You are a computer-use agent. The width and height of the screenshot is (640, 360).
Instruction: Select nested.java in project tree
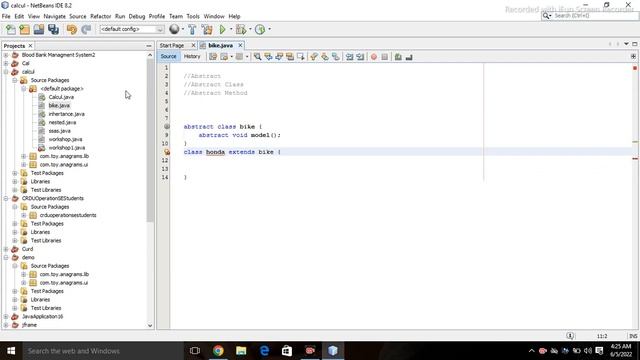tap(62, 122)
